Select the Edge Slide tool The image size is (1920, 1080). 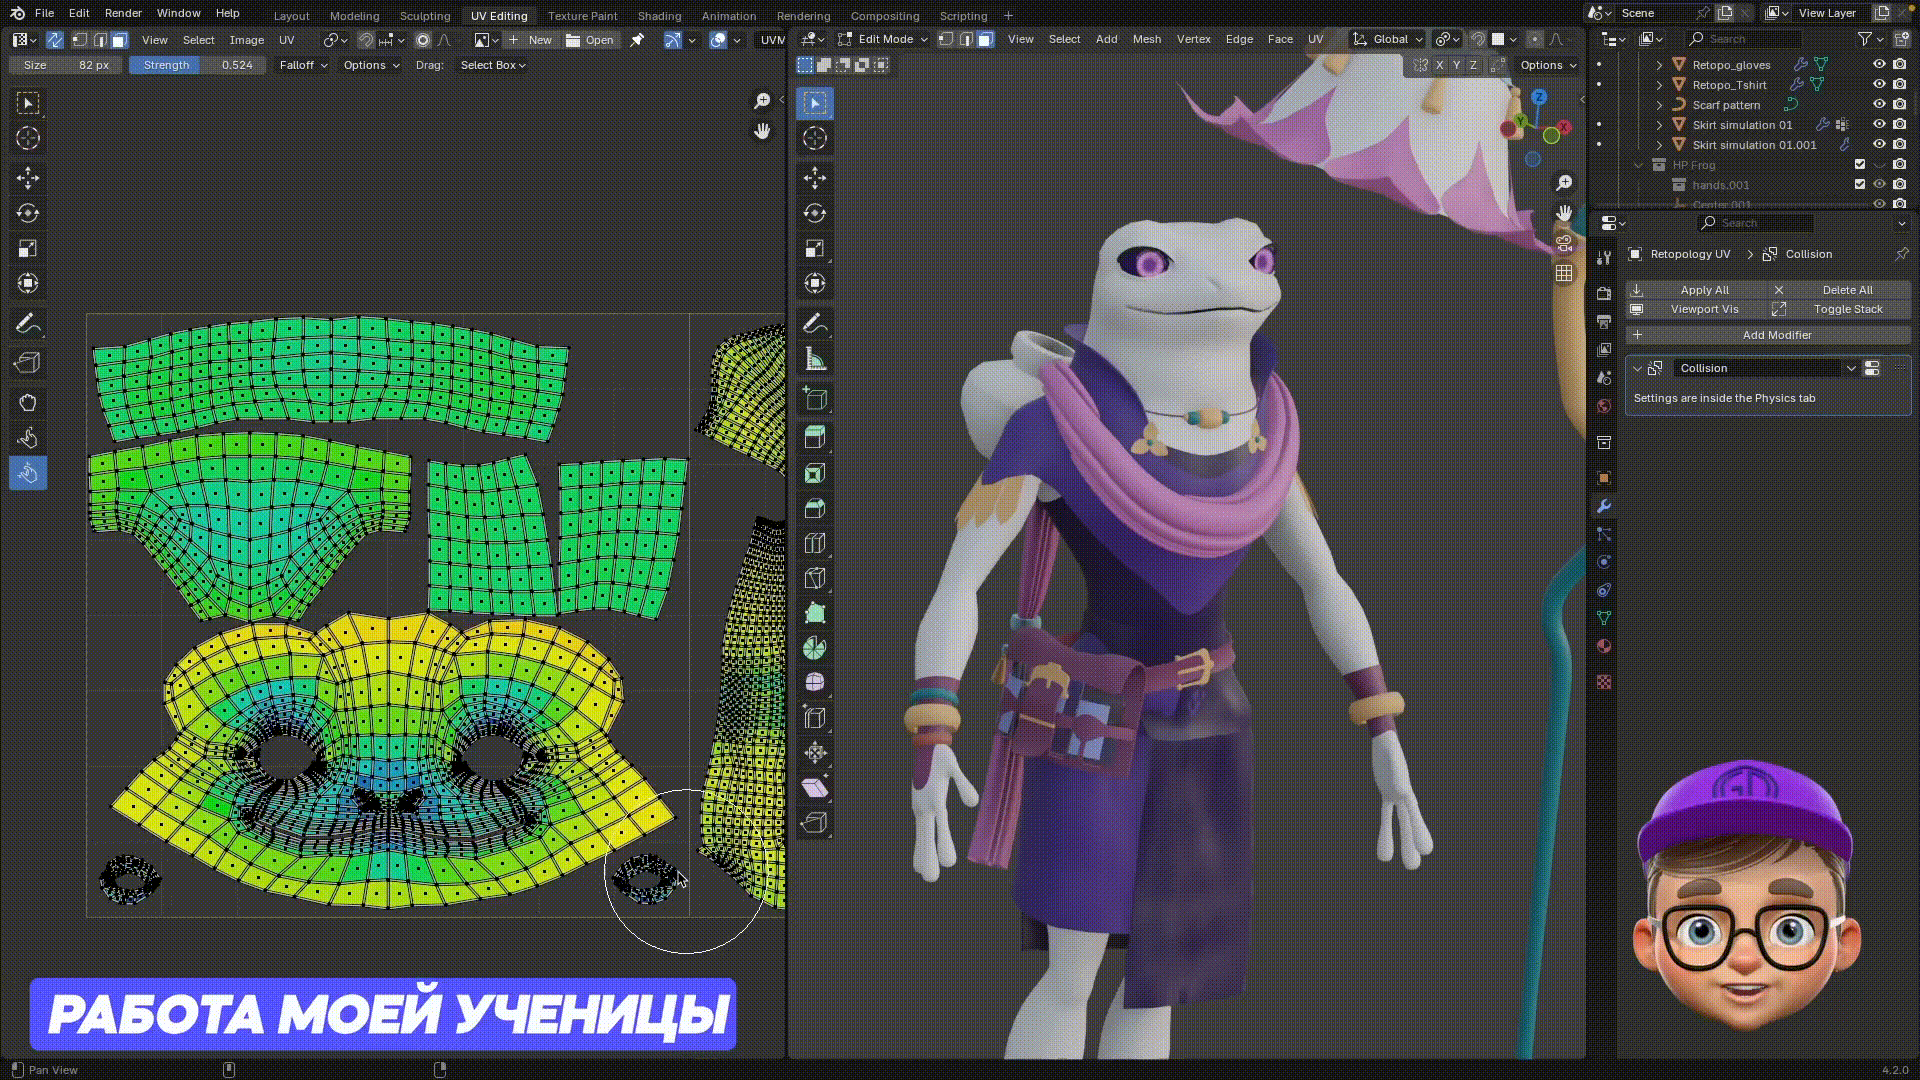point(815,718)
